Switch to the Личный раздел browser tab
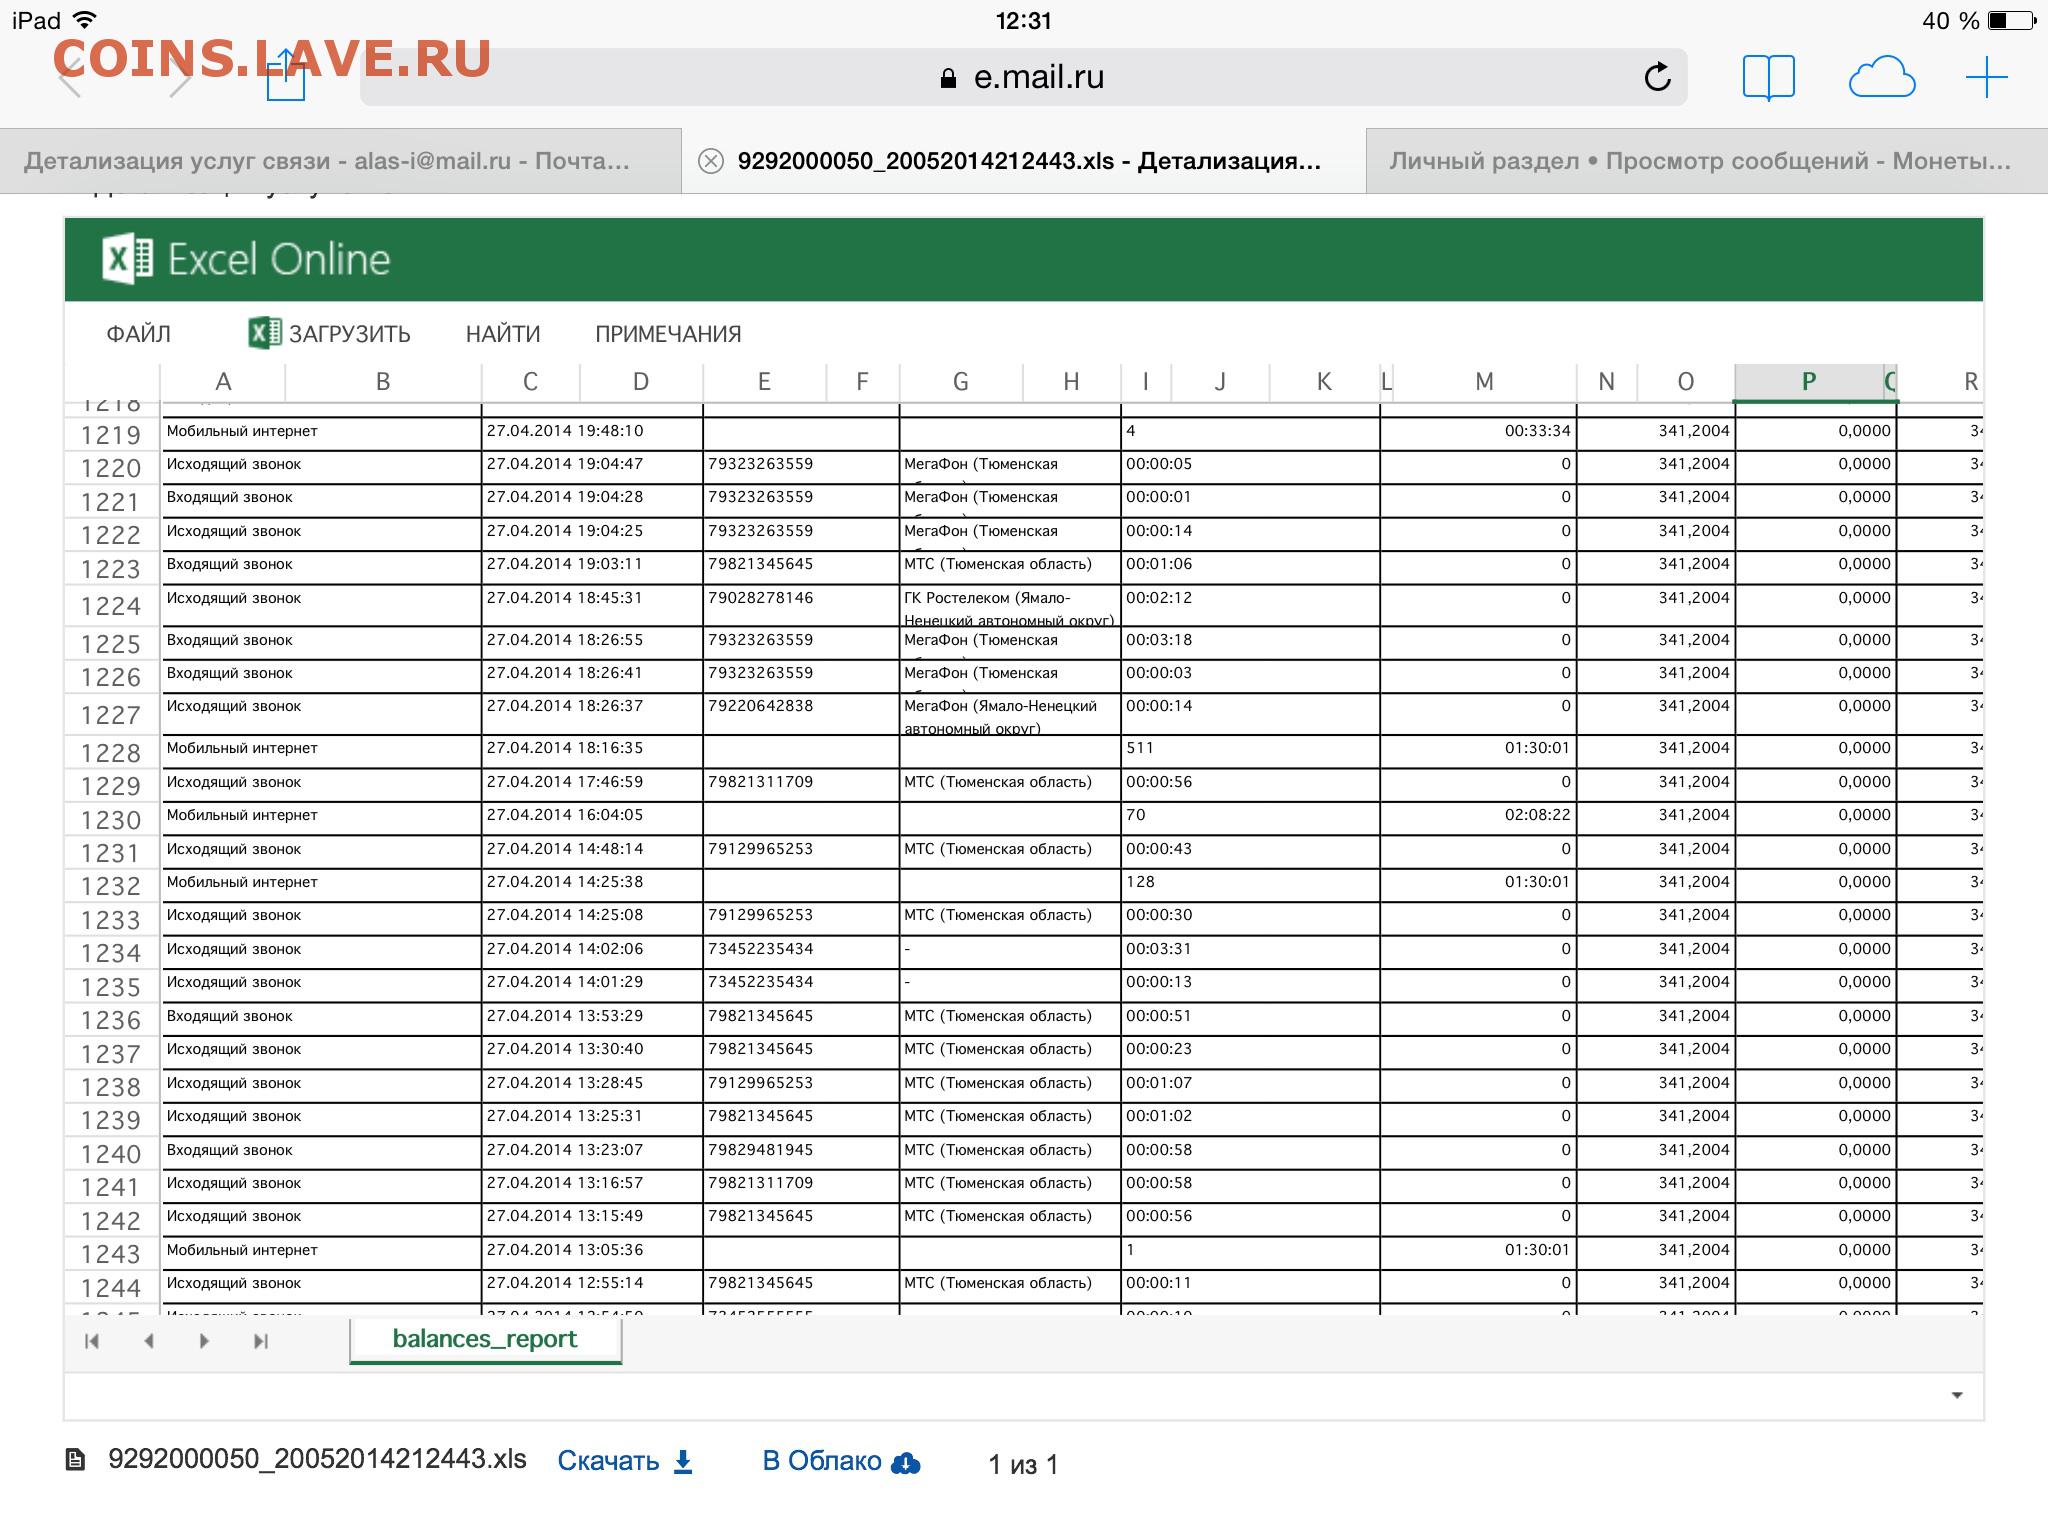The width and height of the screenshot is (2048, 1536). pos(1706,161)
